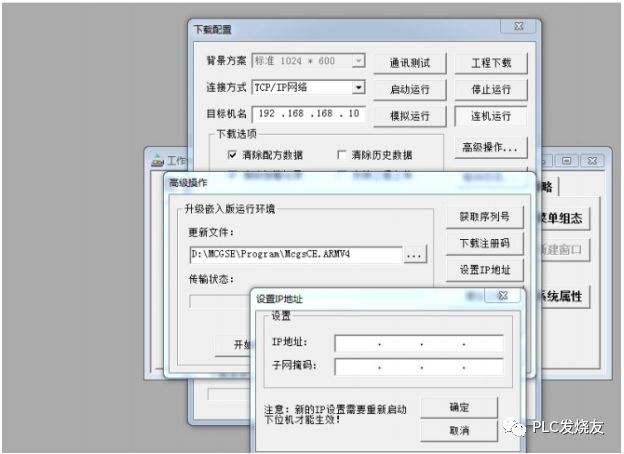Enable 清除历史数据 checkbox
The width and height of the screenshot is (624, 454).
click(341, 154)
